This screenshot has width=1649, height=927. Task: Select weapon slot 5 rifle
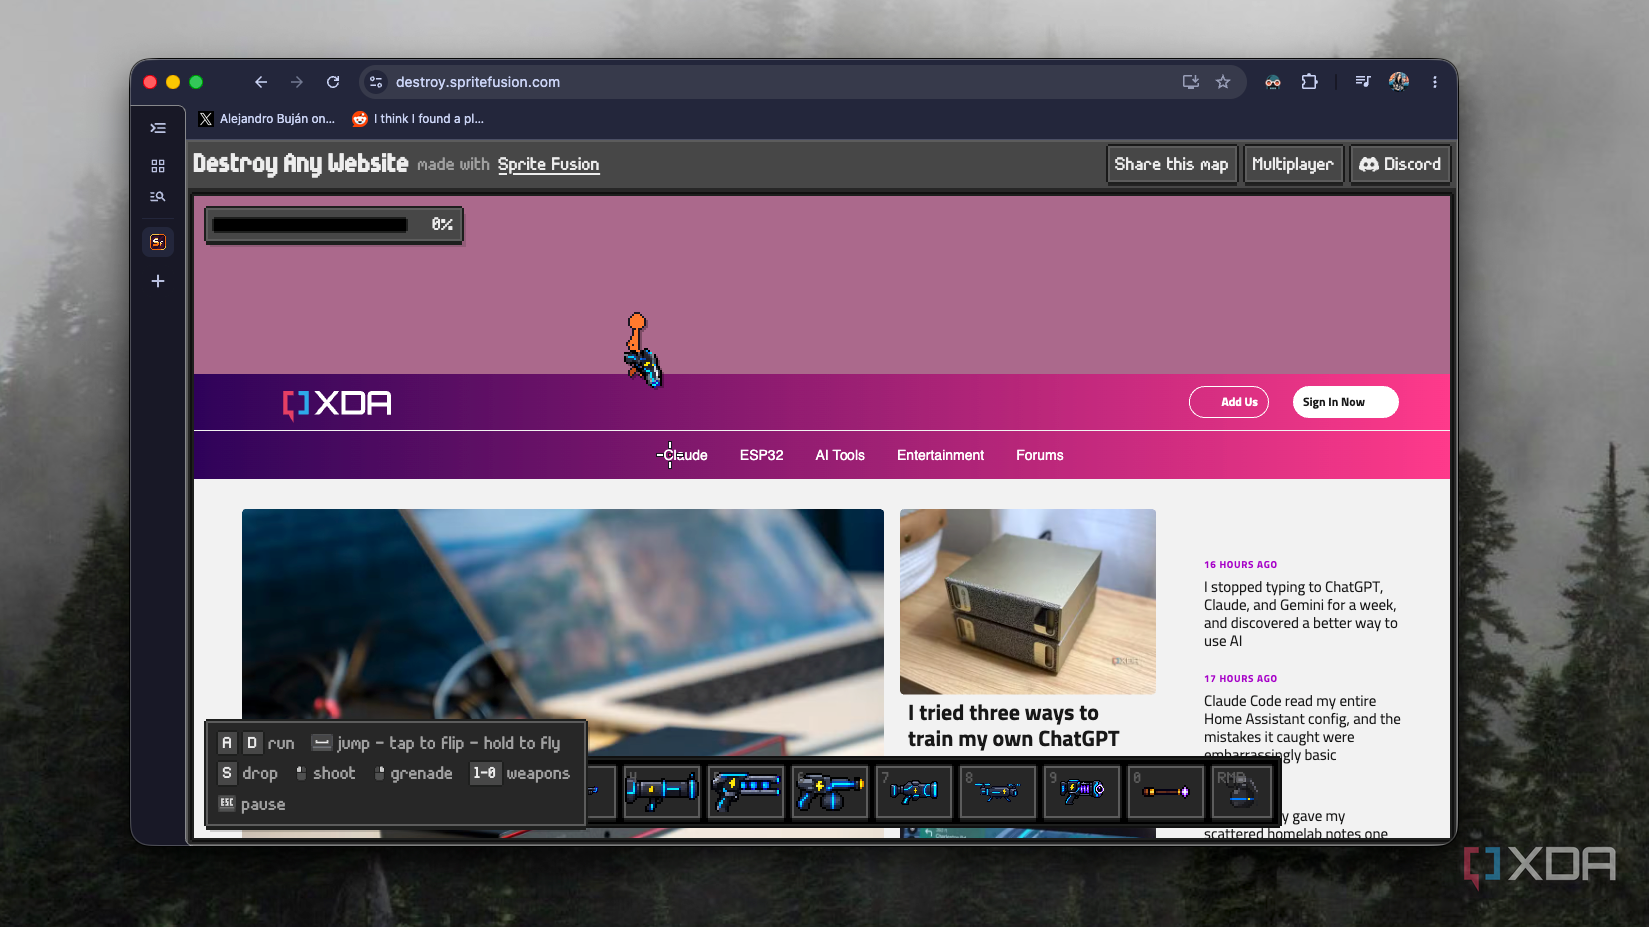click(x=746, y=791)
